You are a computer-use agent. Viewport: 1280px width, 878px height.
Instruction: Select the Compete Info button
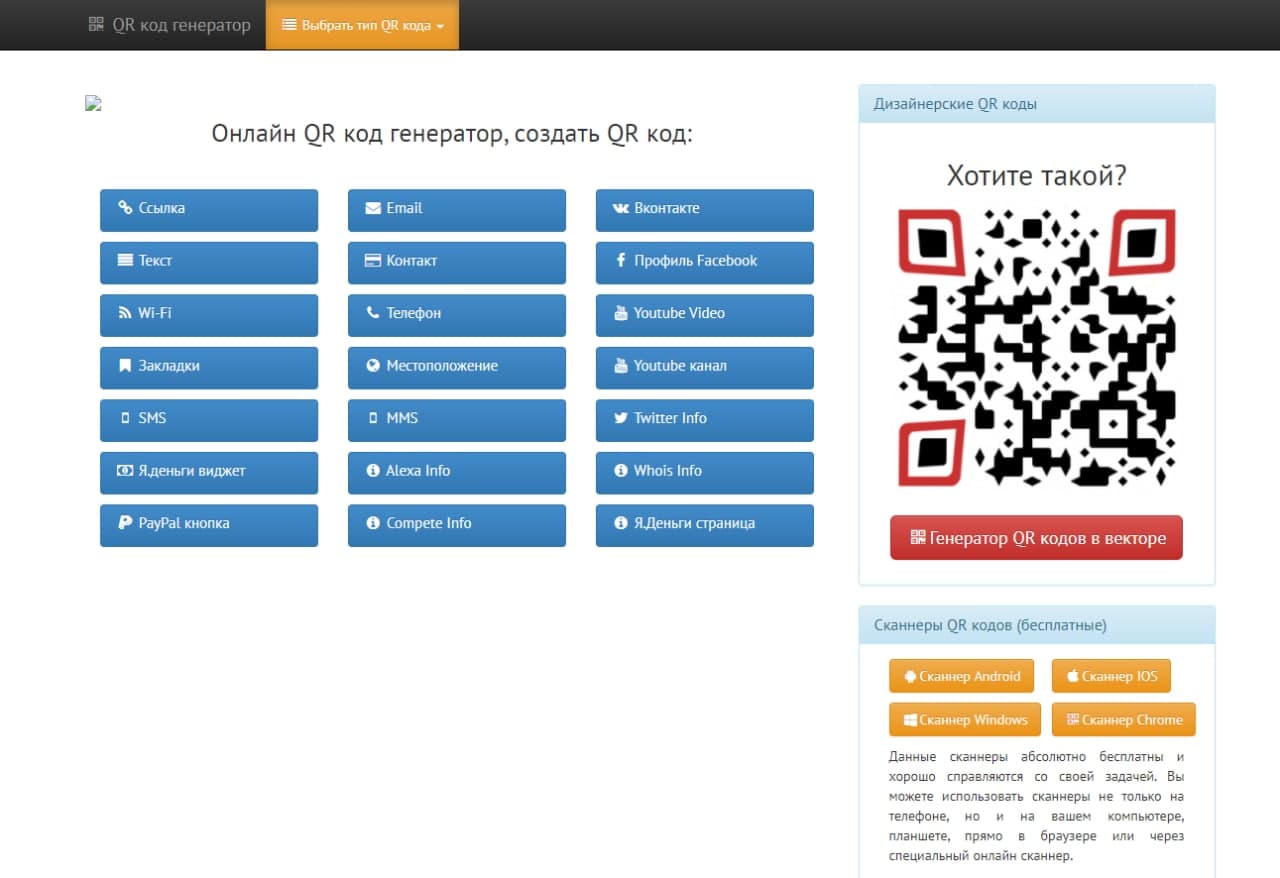(x=457, y=524)
